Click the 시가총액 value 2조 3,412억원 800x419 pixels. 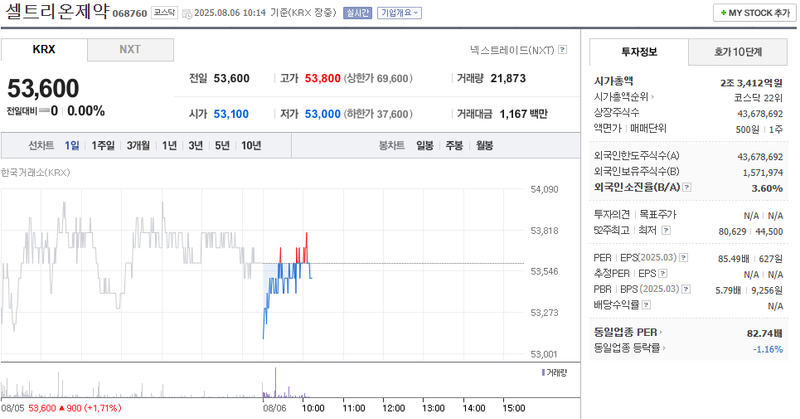[751, 82]
